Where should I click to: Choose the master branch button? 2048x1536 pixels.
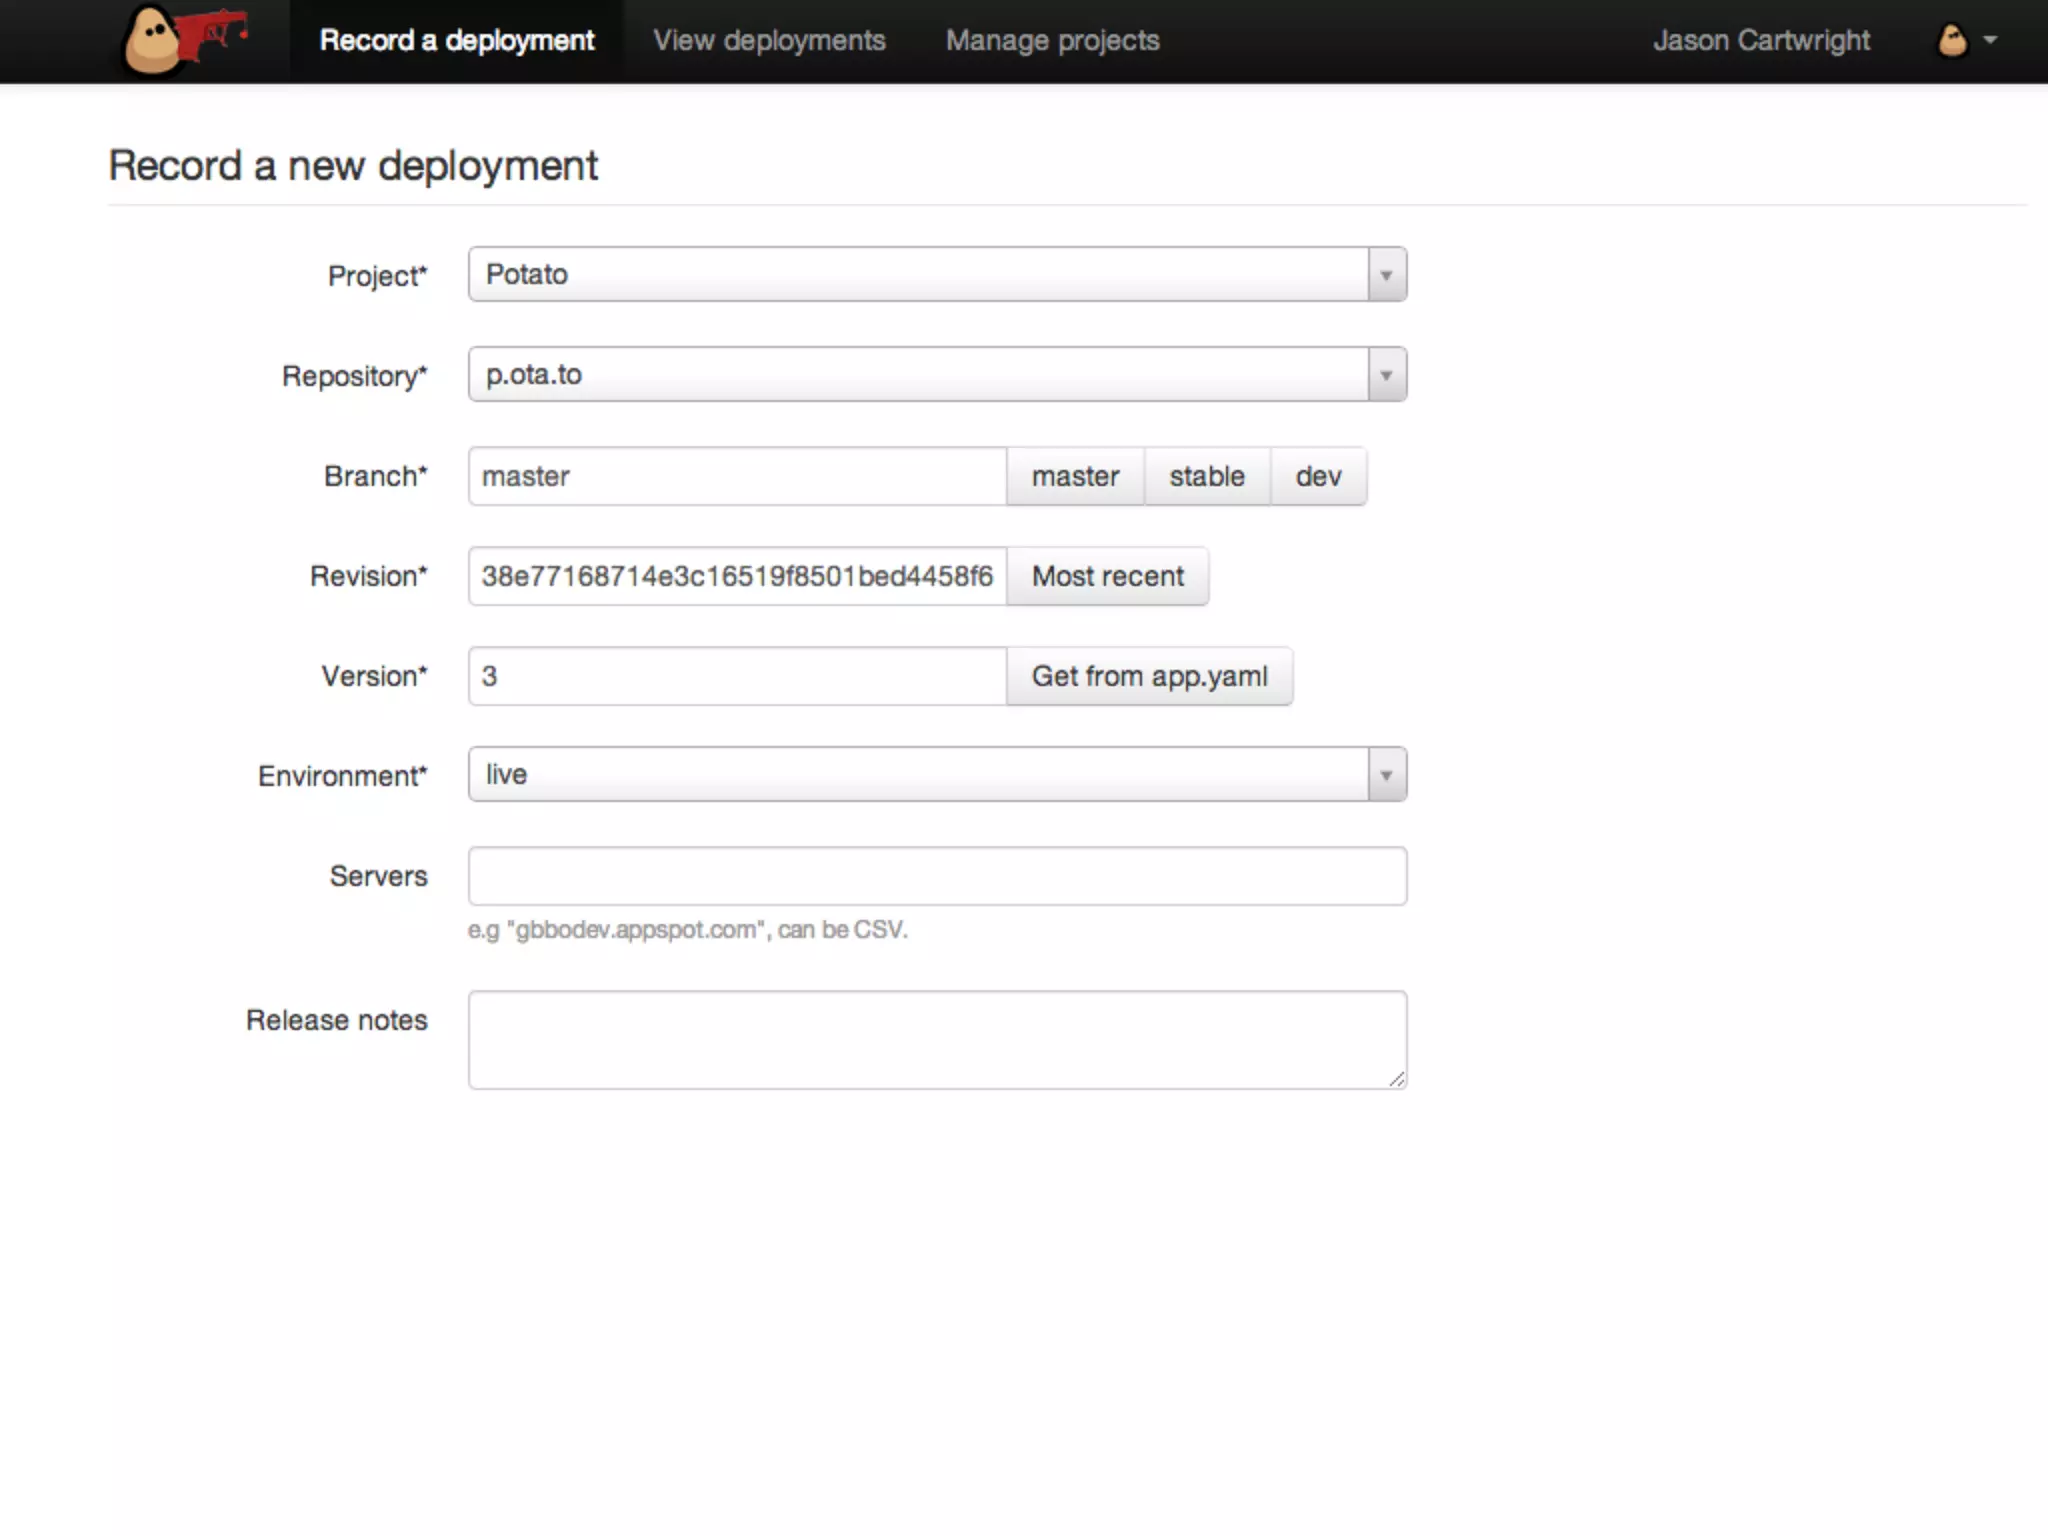(1075, 477)
